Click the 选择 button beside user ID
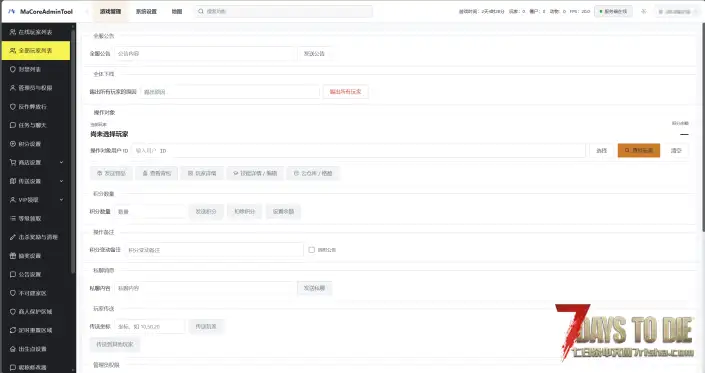The width and height of the screenshot is (705, 373). tap(602, 151)
